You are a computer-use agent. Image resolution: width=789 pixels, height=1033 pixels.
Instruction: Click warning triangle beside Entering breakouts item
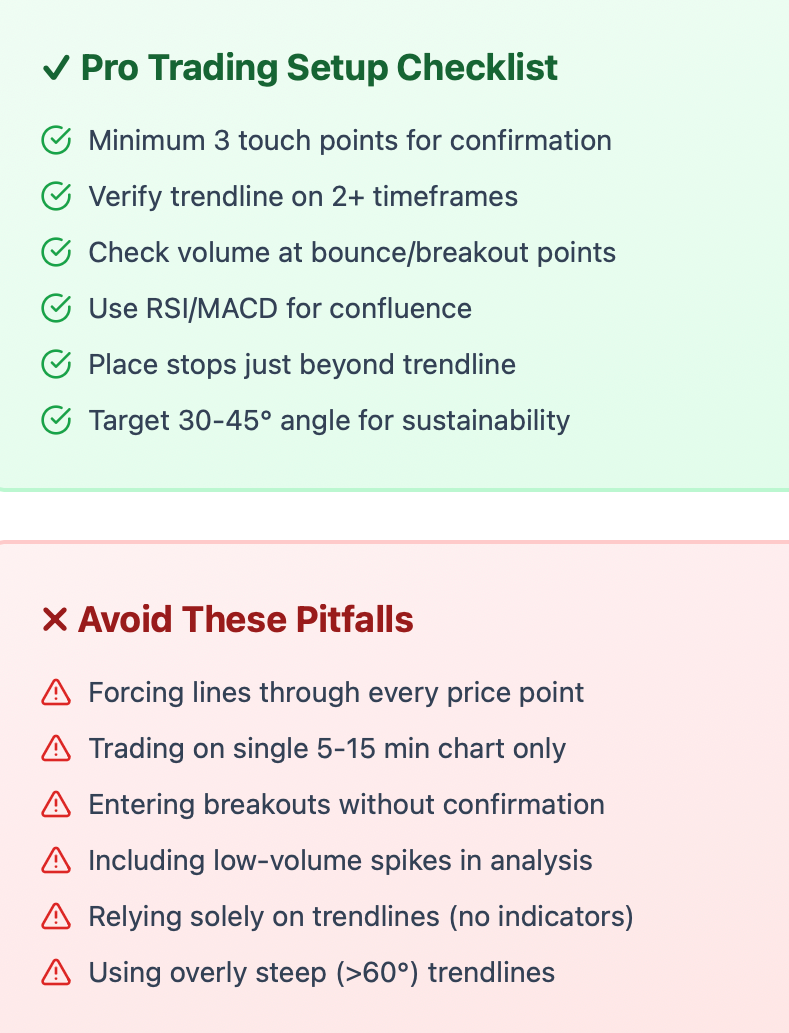56,804
